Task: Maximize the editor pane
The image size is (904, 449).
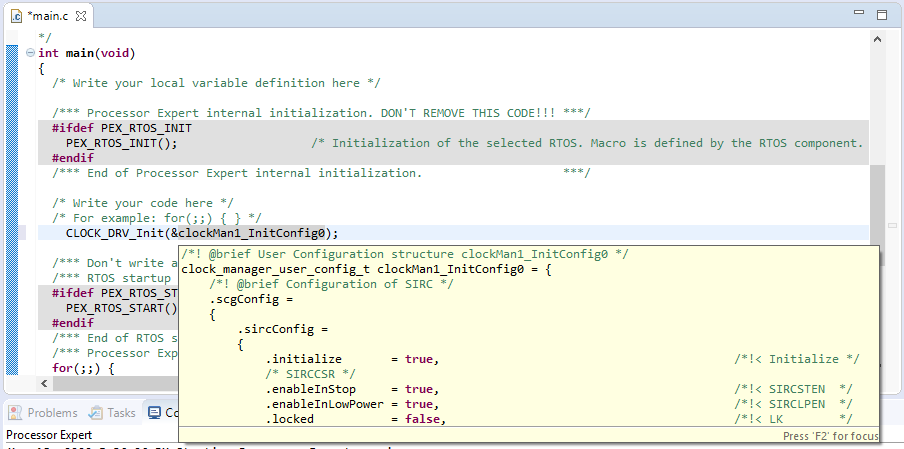Action: pyautogui.click(x=882, y=15)
